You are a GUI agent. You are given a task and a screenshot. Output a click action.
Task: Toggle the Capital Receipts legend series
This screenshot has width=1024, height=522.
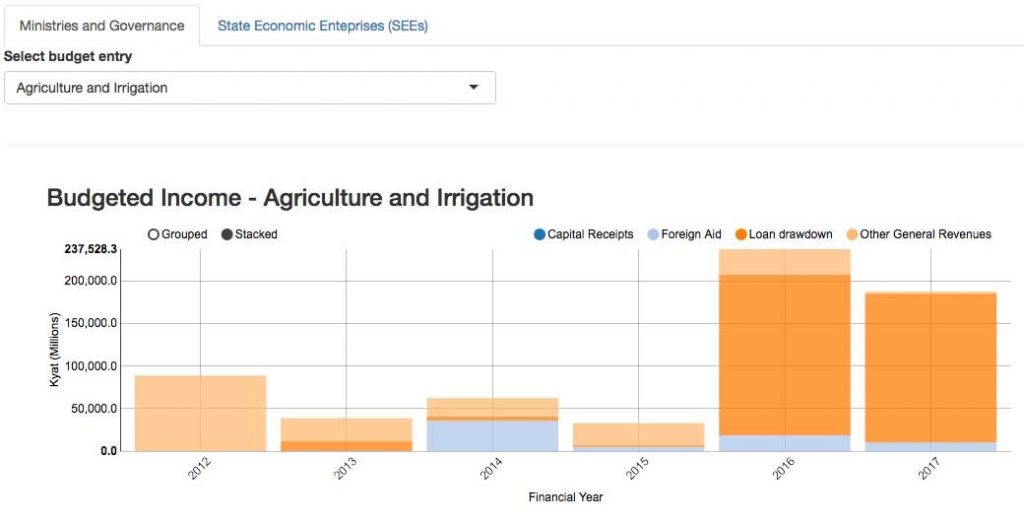click(584, 234)
